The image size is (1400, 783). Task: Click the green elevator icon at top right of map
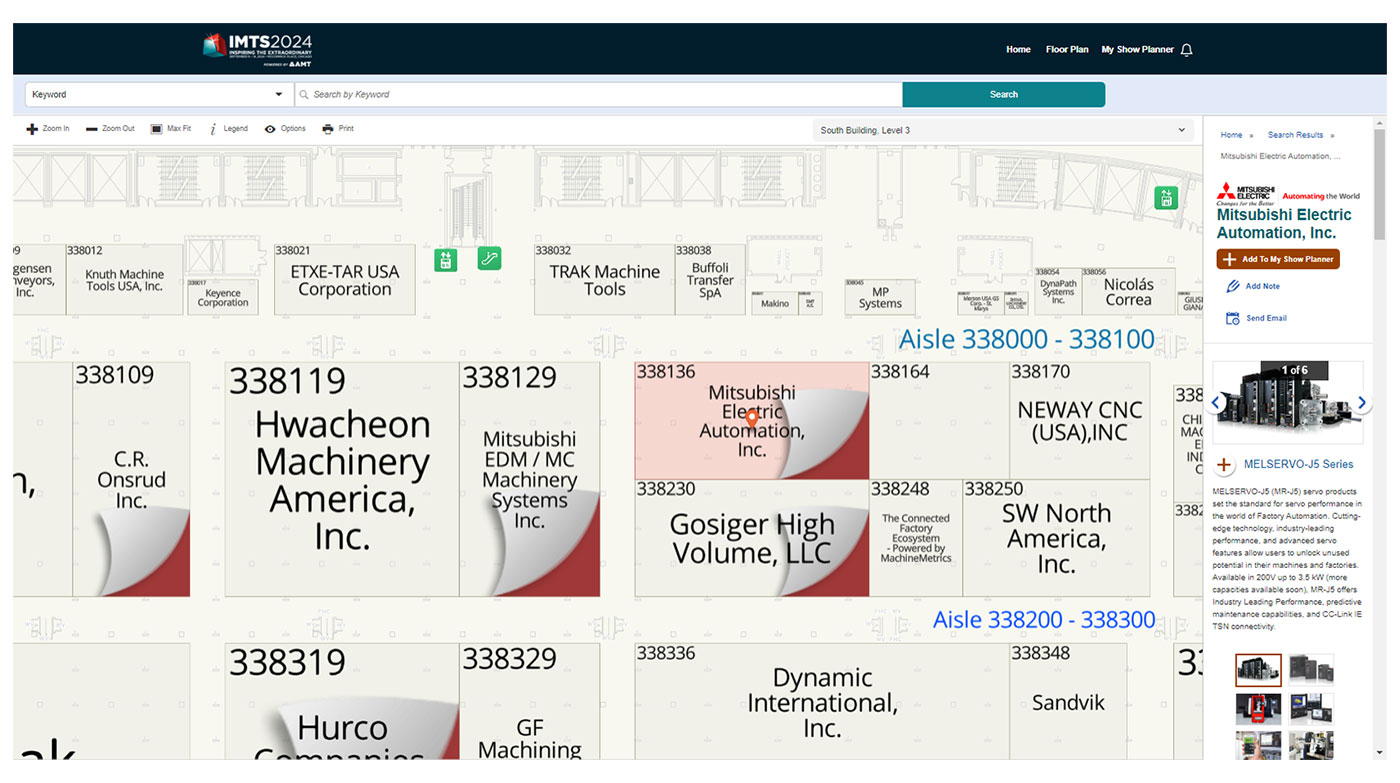(x=1166, y=198)
